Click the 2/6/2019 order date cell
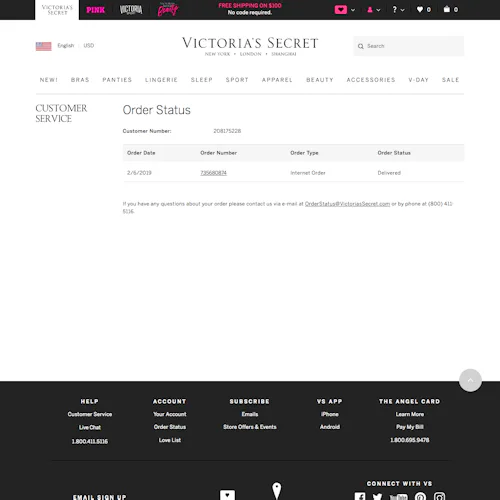The width and height of the screenshot is (500, 500). [139, 173]
